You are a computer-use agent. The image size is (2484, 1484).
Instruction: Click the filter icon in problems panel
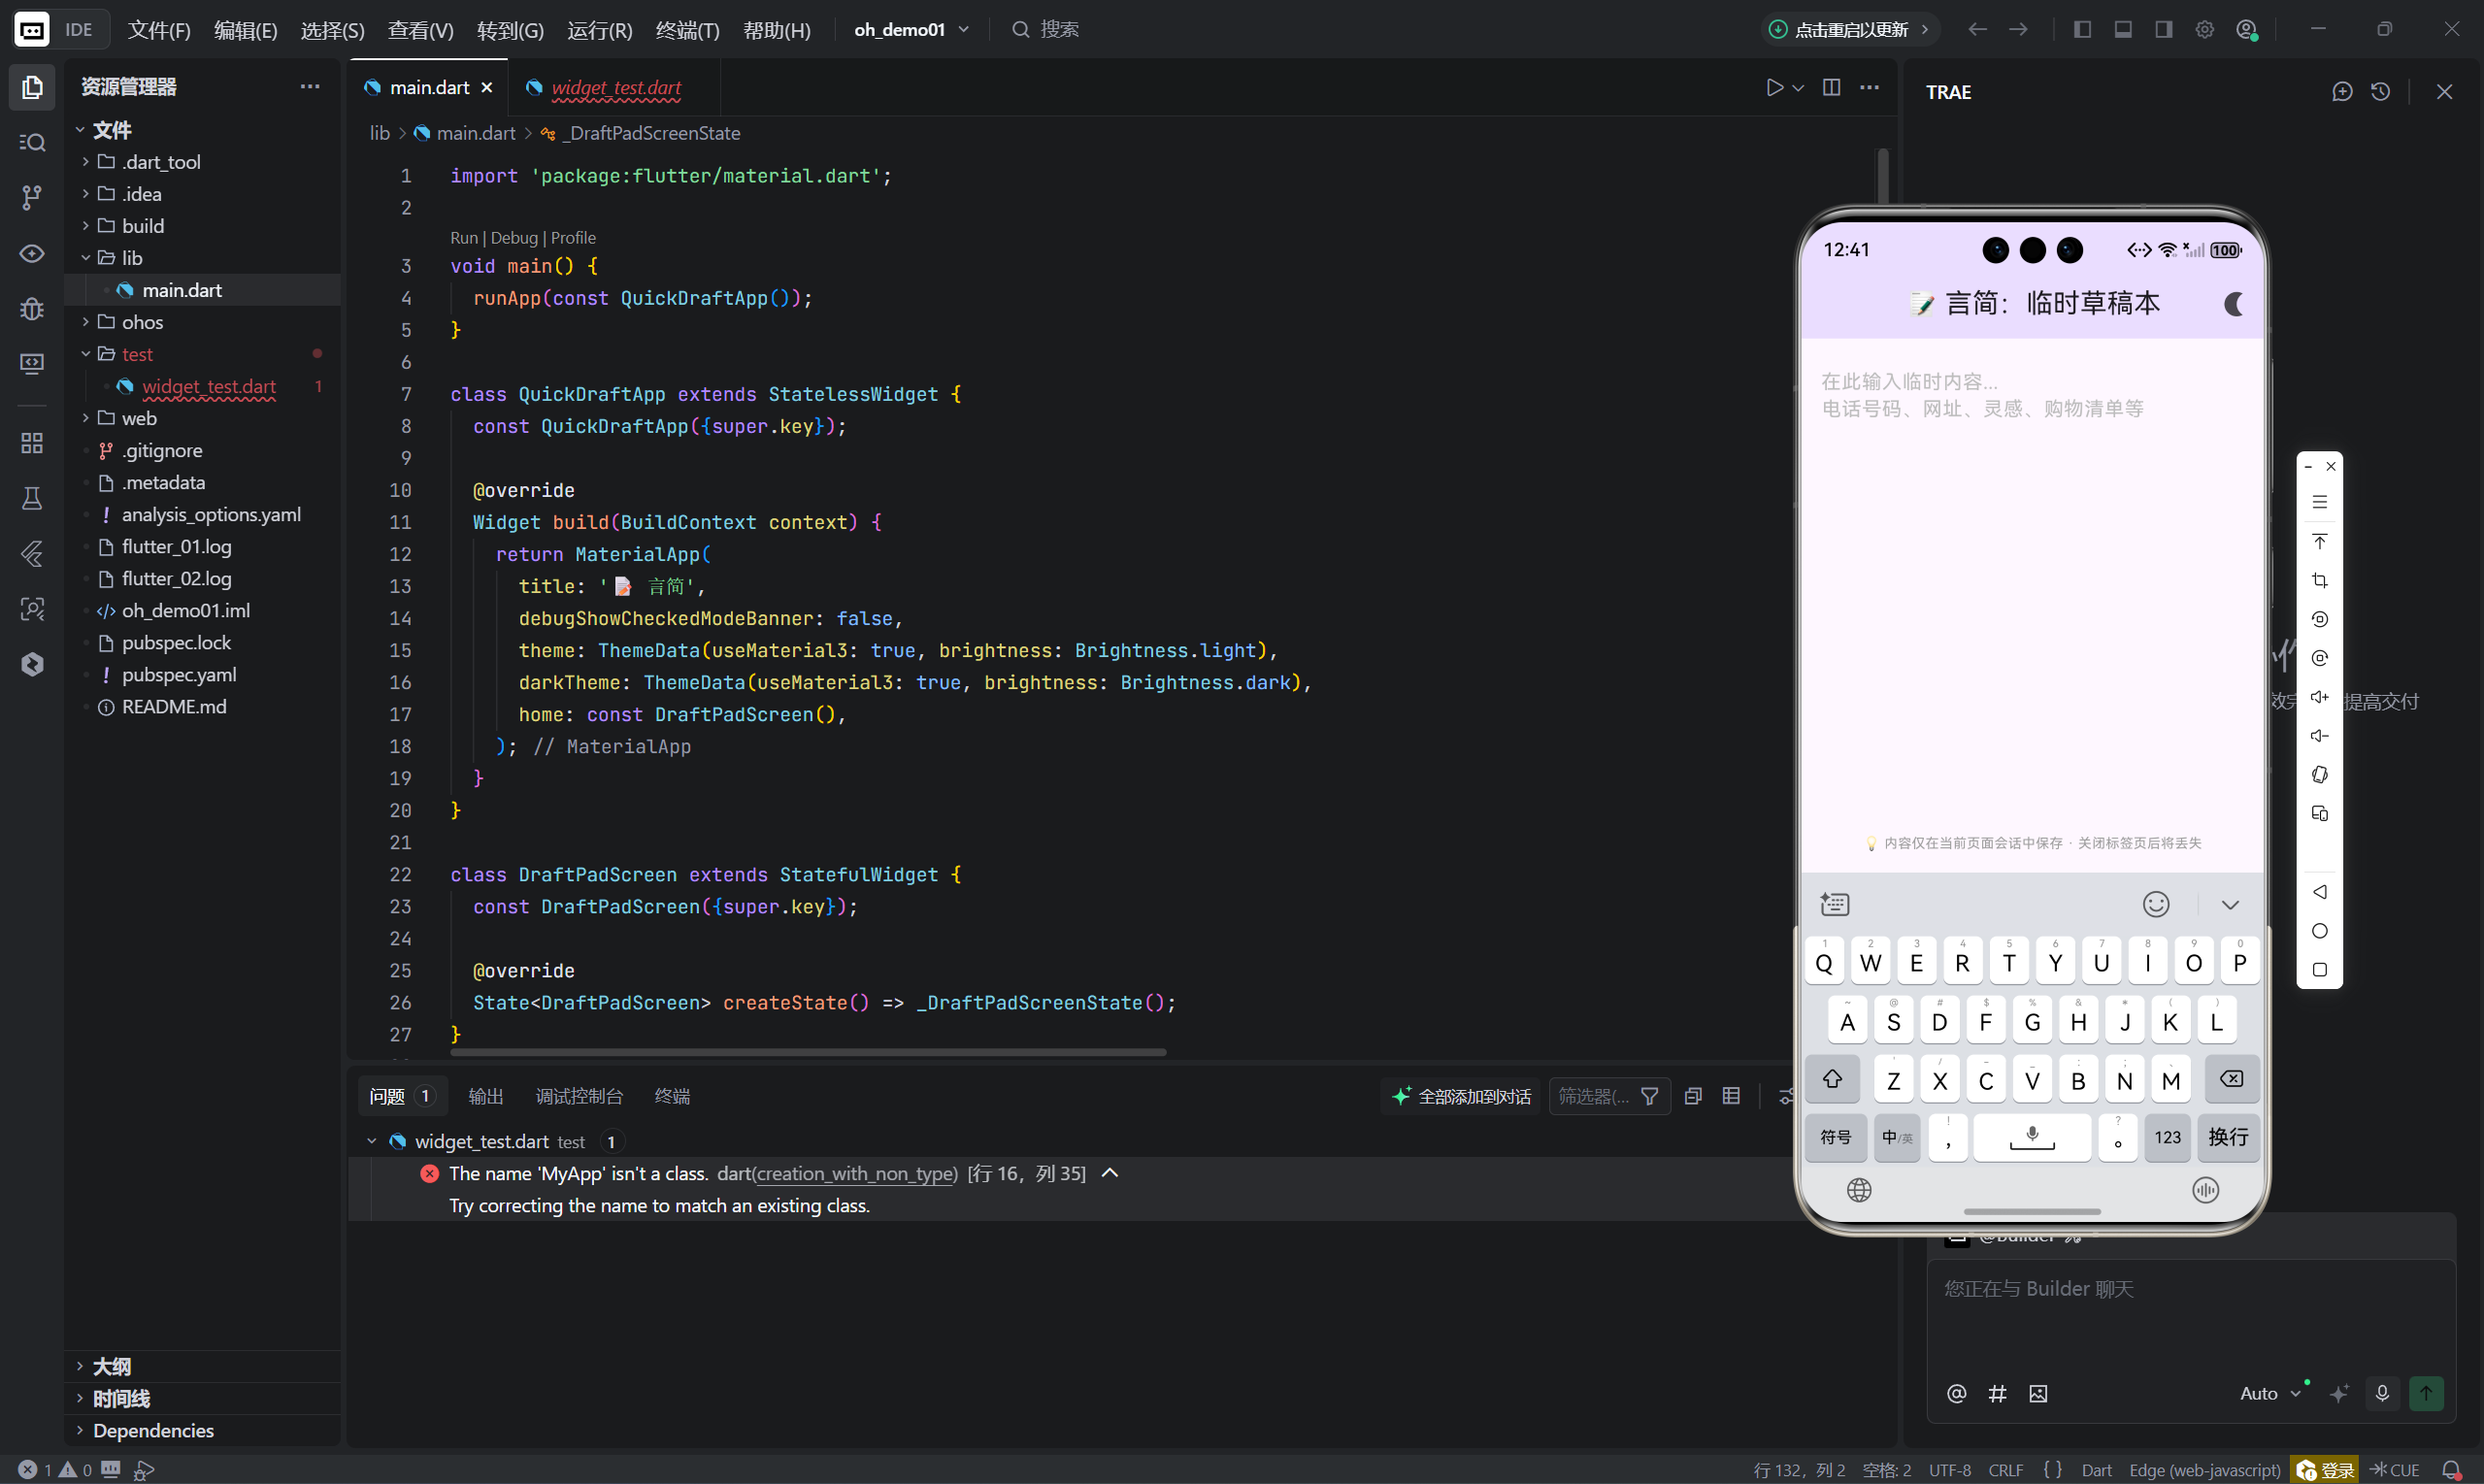click(1650, 1096)
